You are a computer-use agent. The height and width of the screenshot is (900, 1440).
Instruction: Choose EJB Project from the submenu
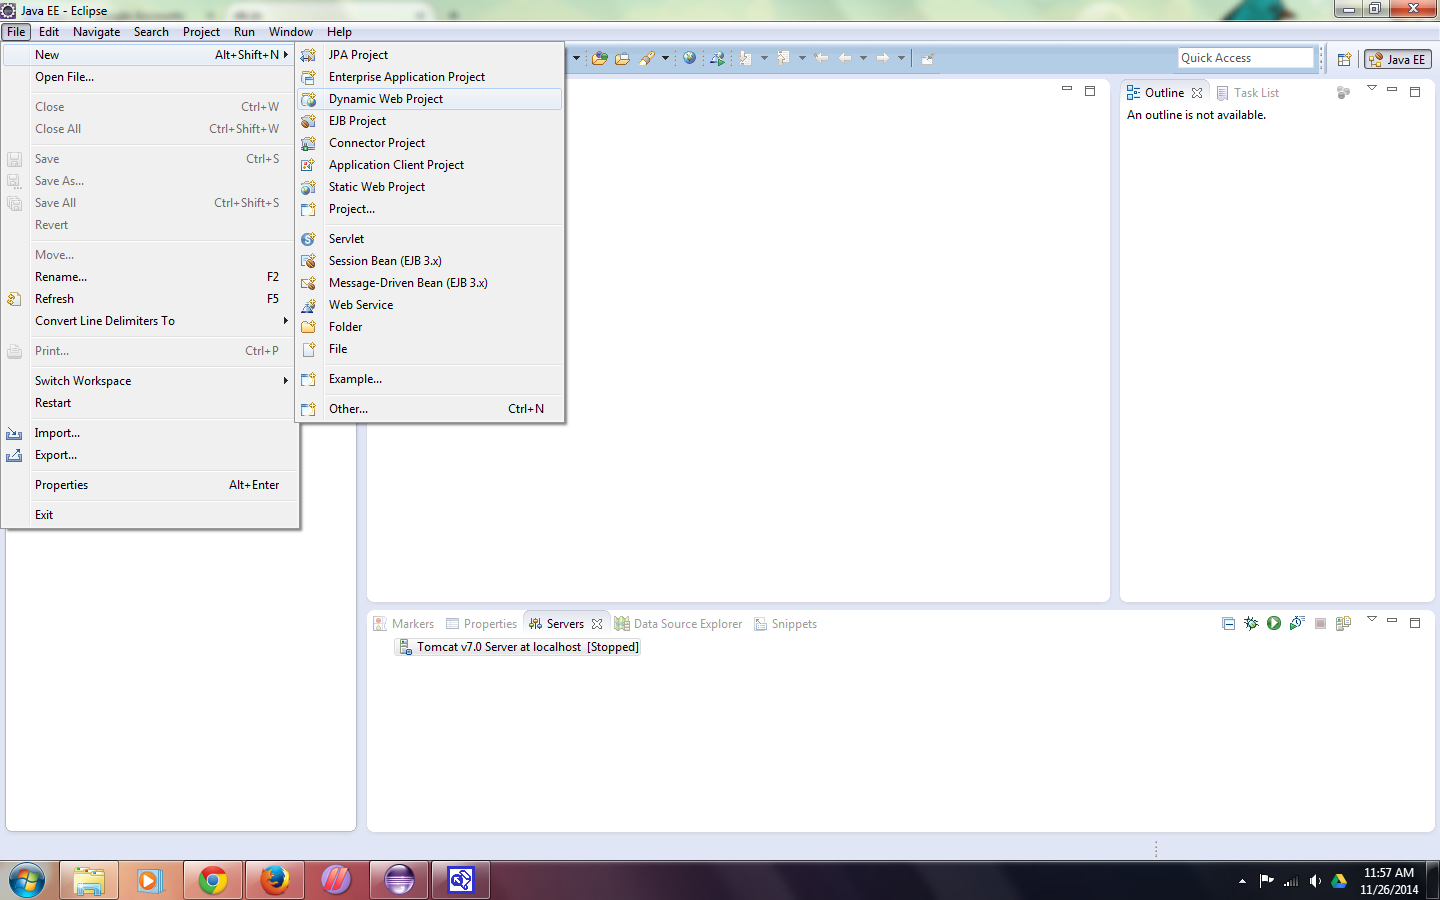[430, 121]
